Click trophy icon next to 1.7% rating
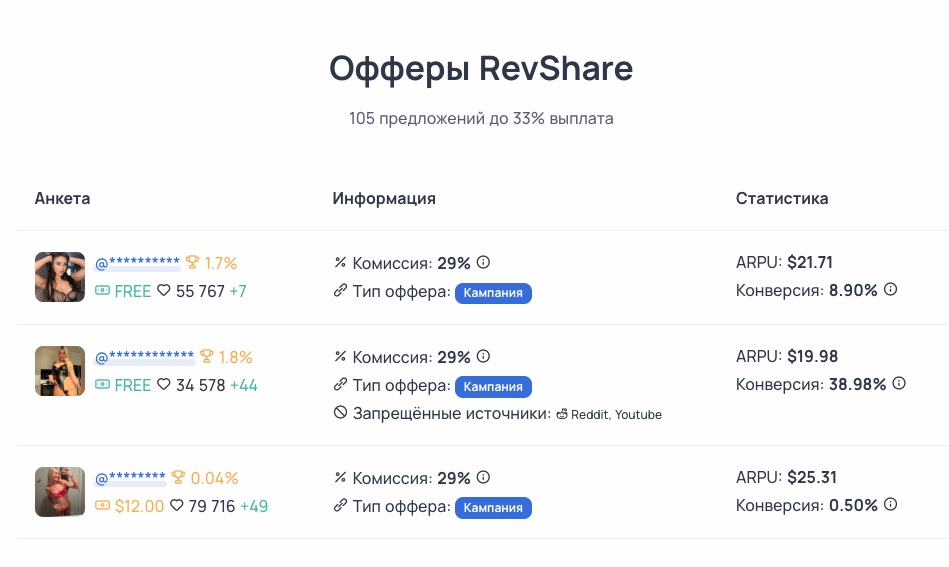Image resolution: width=949 pixels, height=567 pixels. click(192, 262)
